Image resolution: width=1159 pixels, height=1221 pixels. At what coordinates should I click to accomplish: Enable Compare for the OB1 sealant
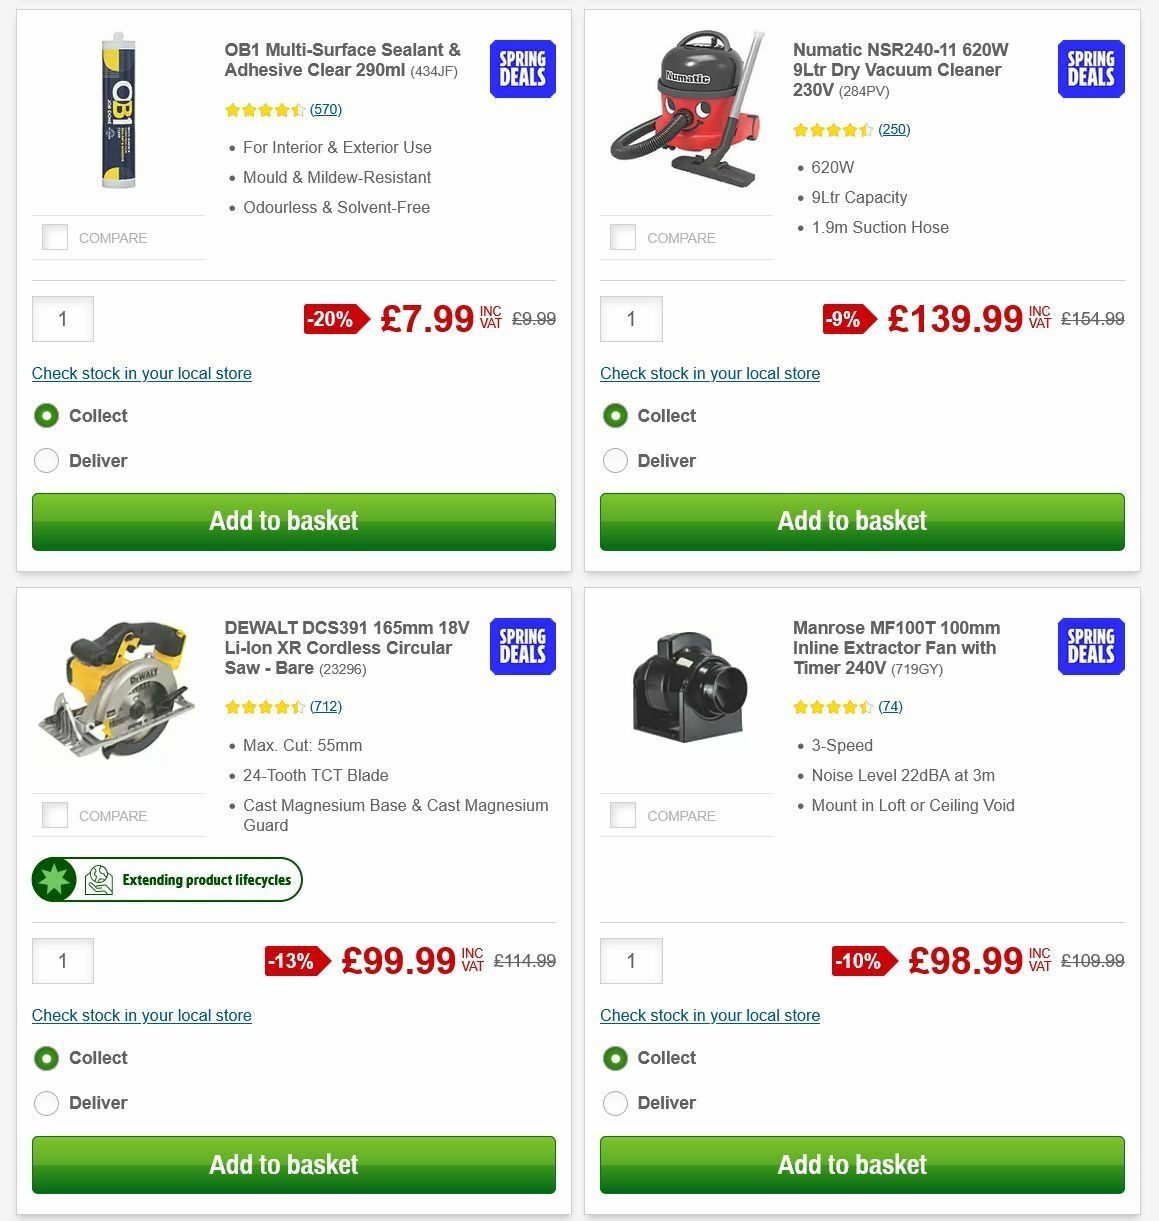[x=55, y=237]
